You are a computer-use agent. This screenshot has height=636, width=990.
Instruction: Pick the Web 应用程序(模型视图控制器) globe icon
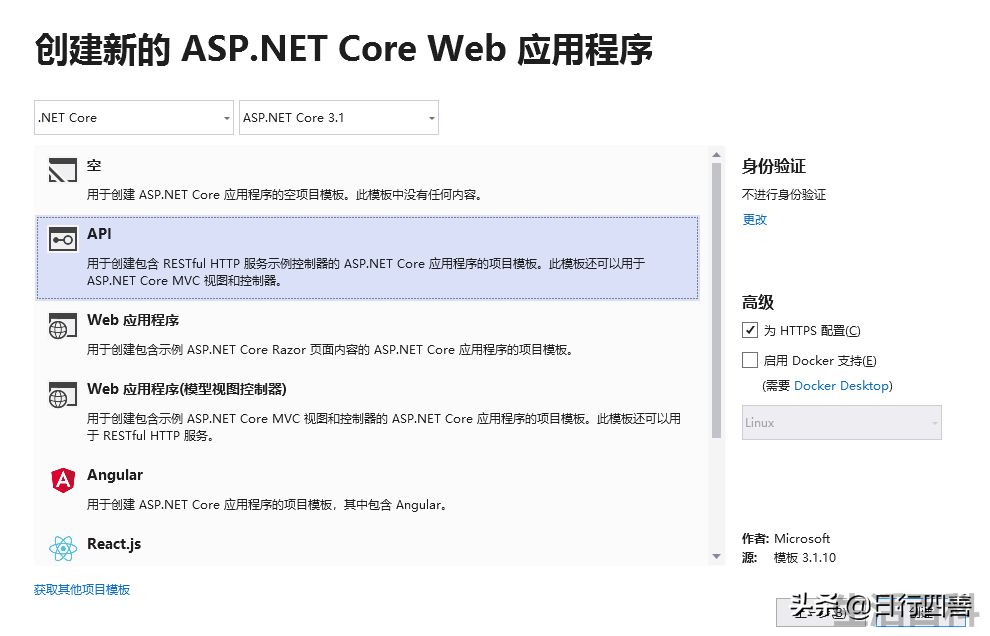(63, 395)
